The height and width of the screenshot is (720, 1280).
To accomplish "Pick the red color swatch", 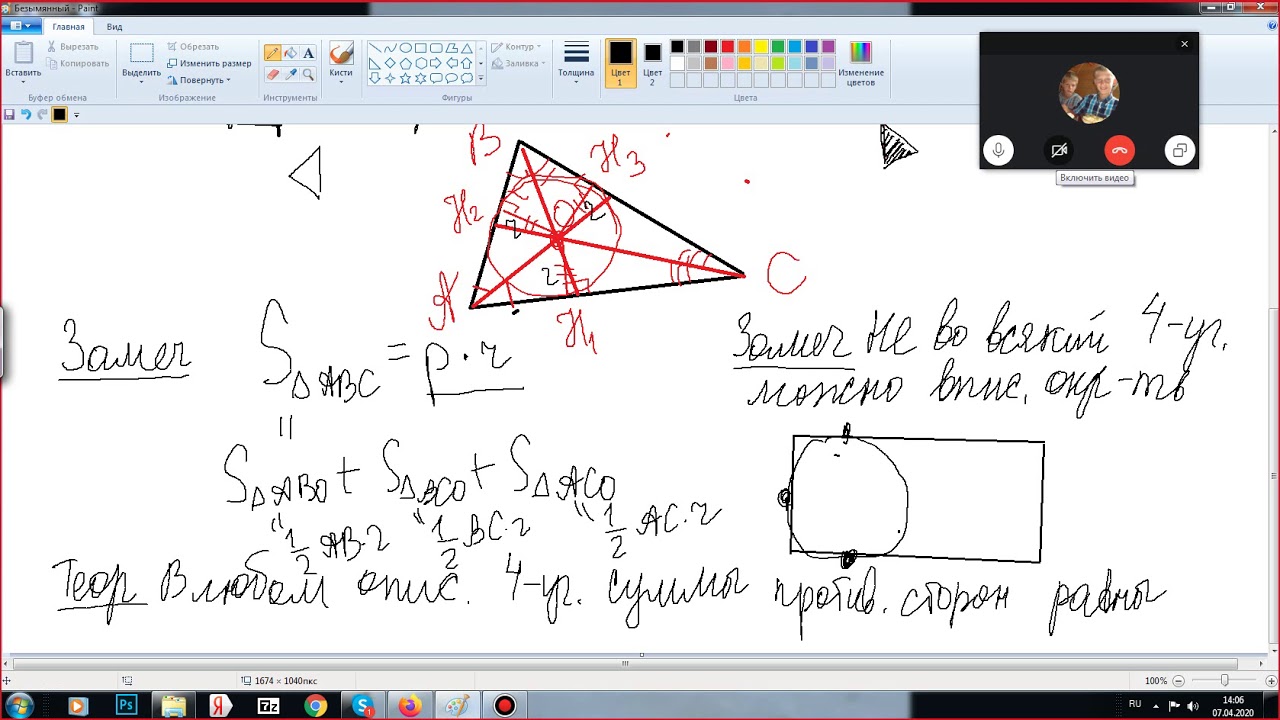I will point(728,47).
